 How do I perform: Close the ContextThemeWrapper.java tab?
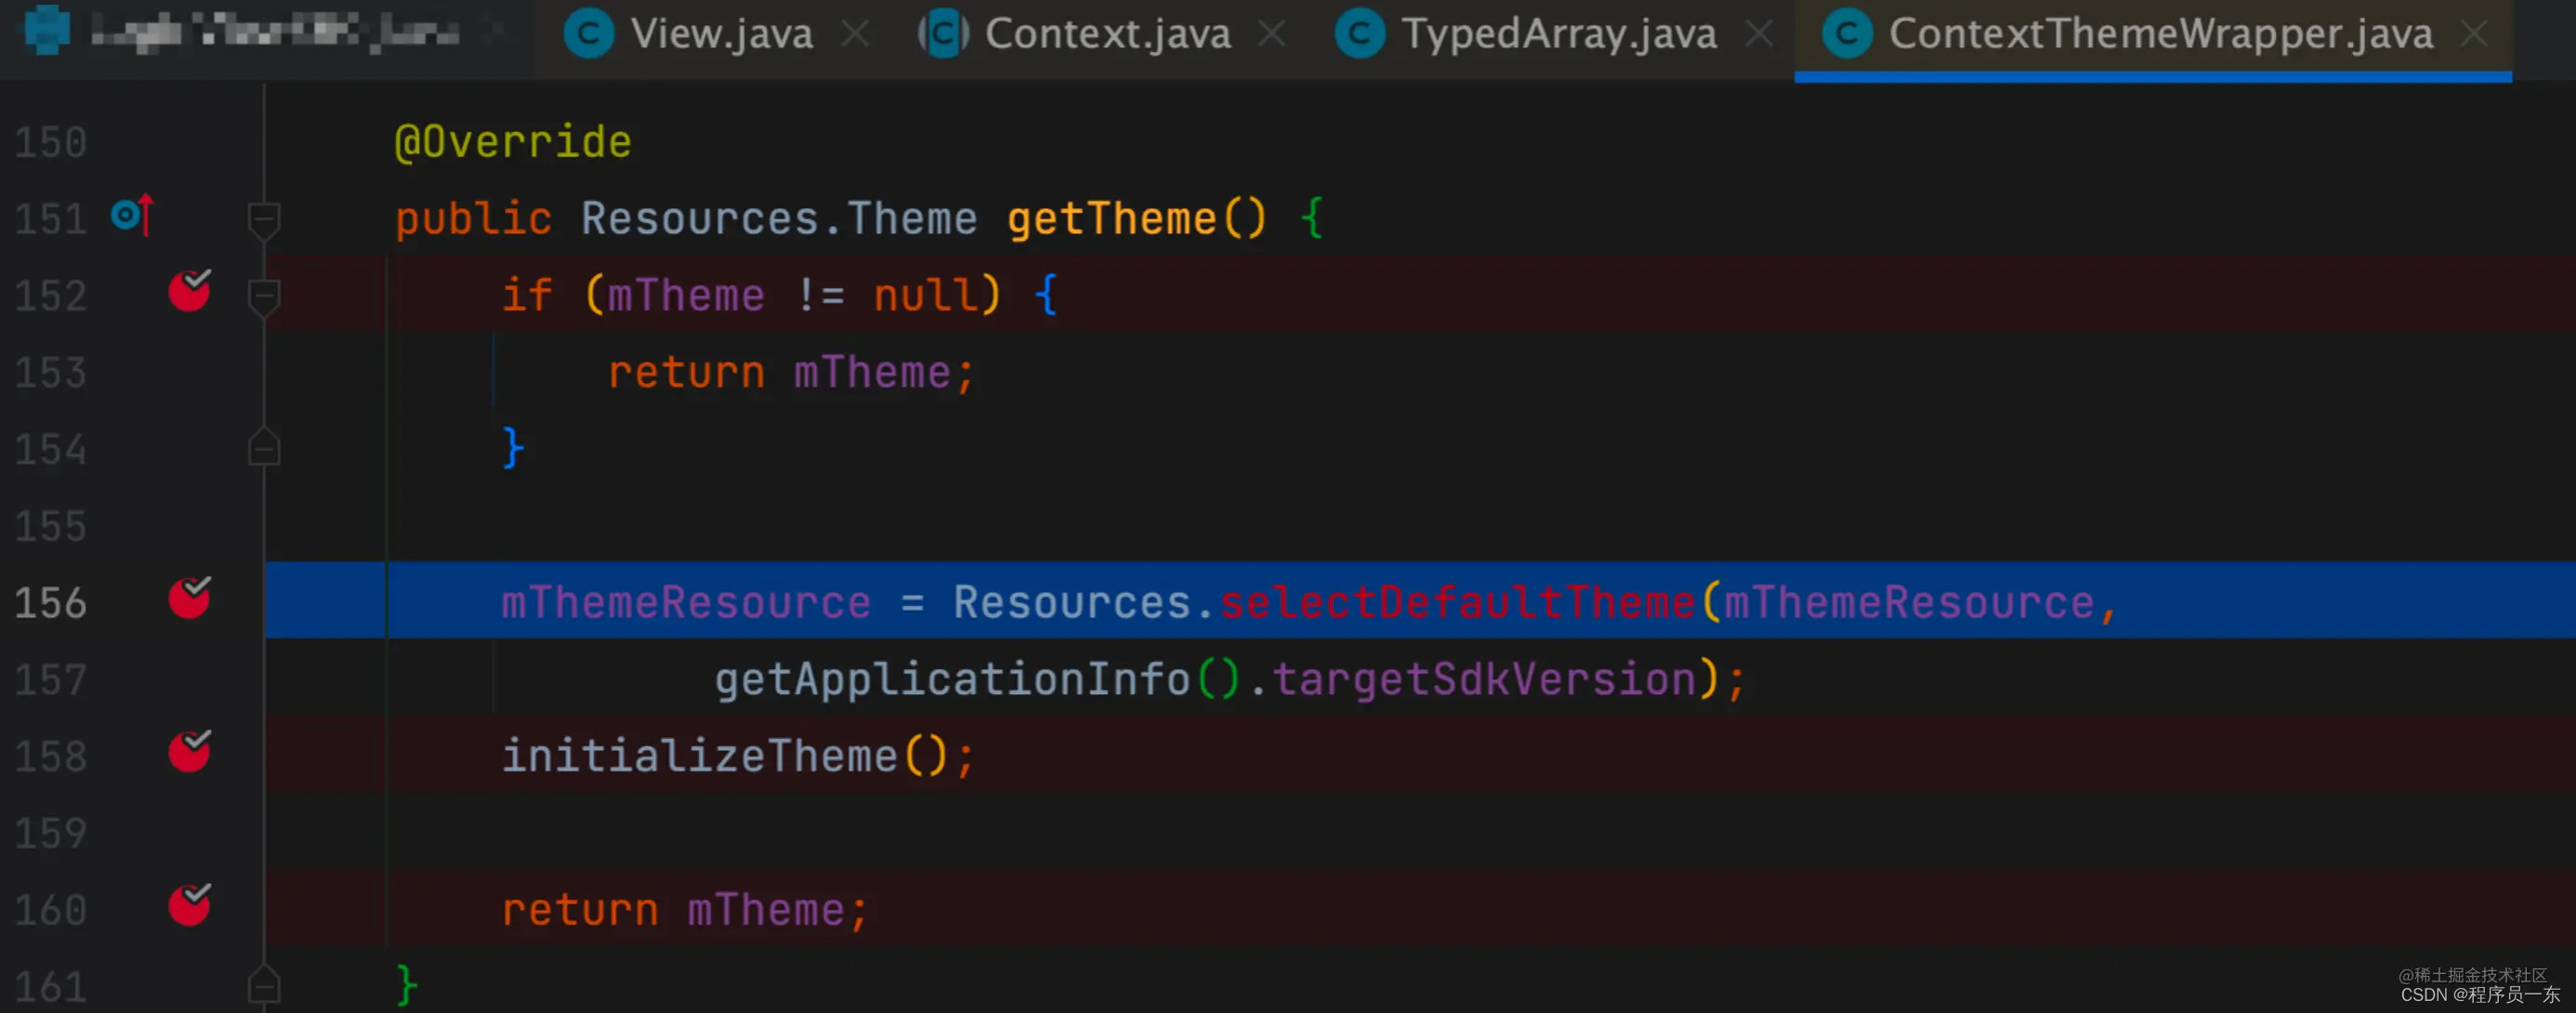pyautogui.click(x=2474, y=34)
